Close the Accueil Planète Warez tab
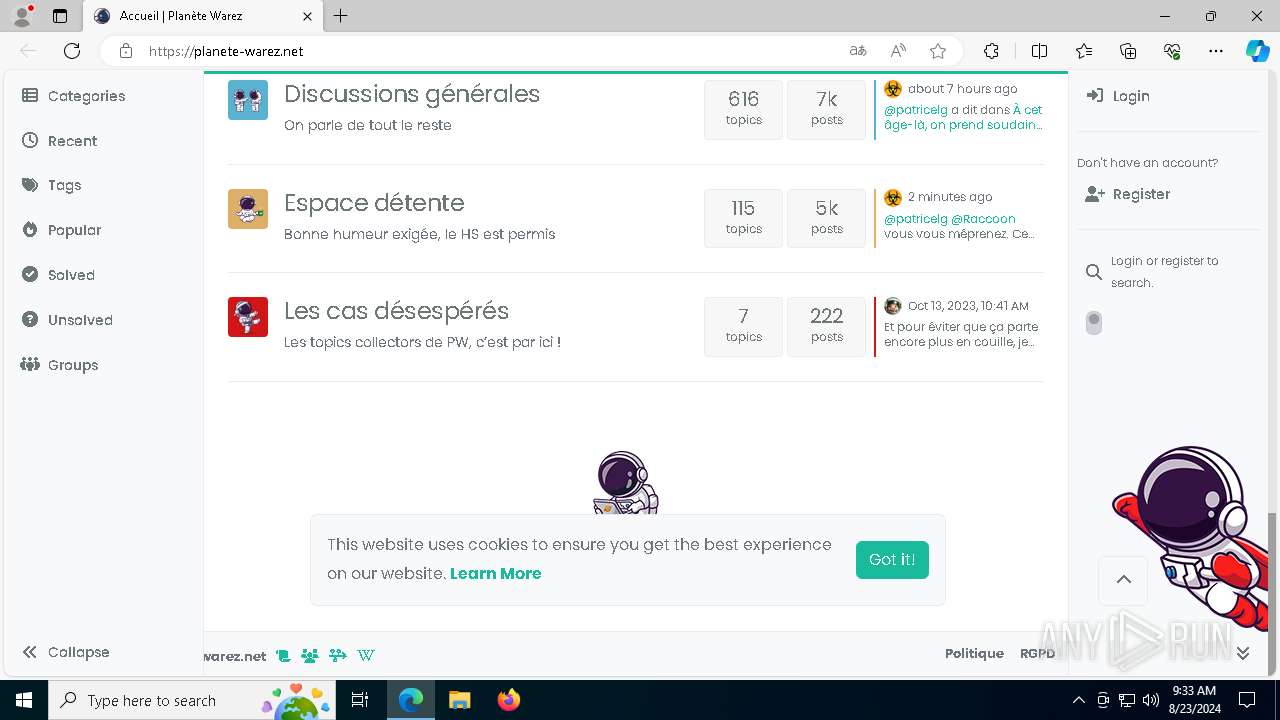Screen dimensions: 1280x720 [308, 16]
